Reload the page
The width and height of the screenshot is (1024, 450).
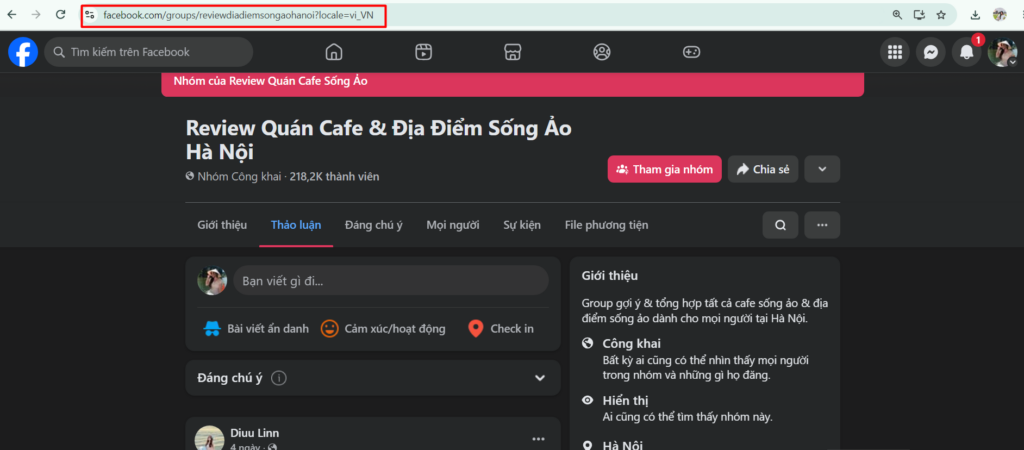[61, 14]
